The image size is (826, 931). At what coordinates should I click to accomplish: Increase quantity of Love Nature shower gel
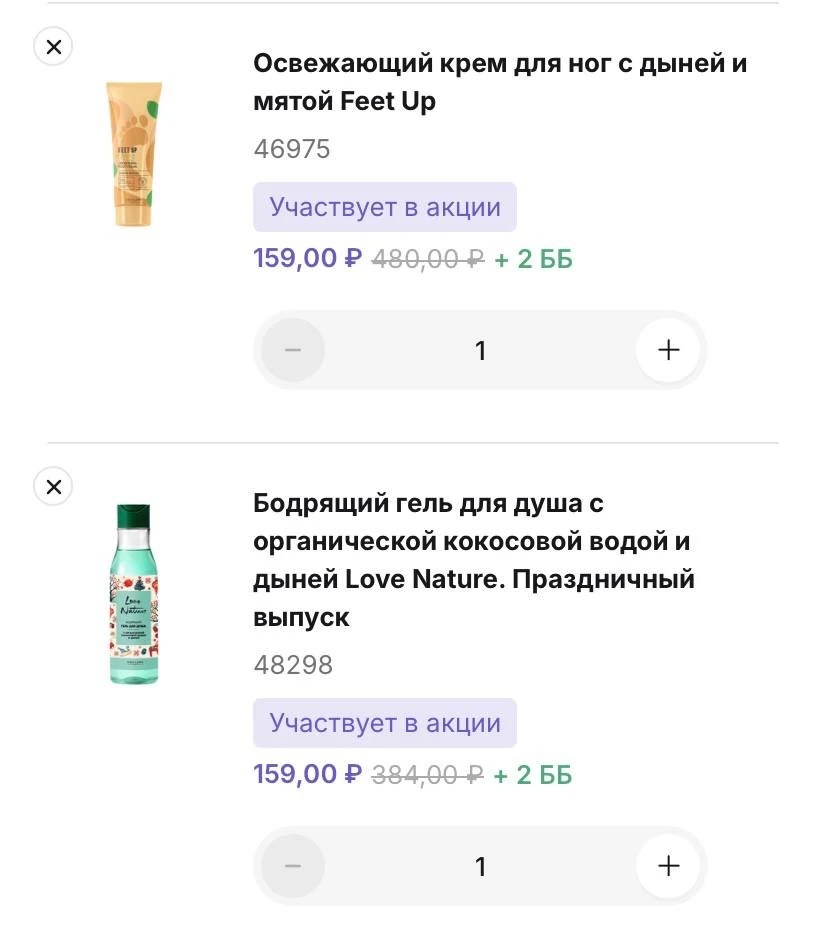point(668,866)
